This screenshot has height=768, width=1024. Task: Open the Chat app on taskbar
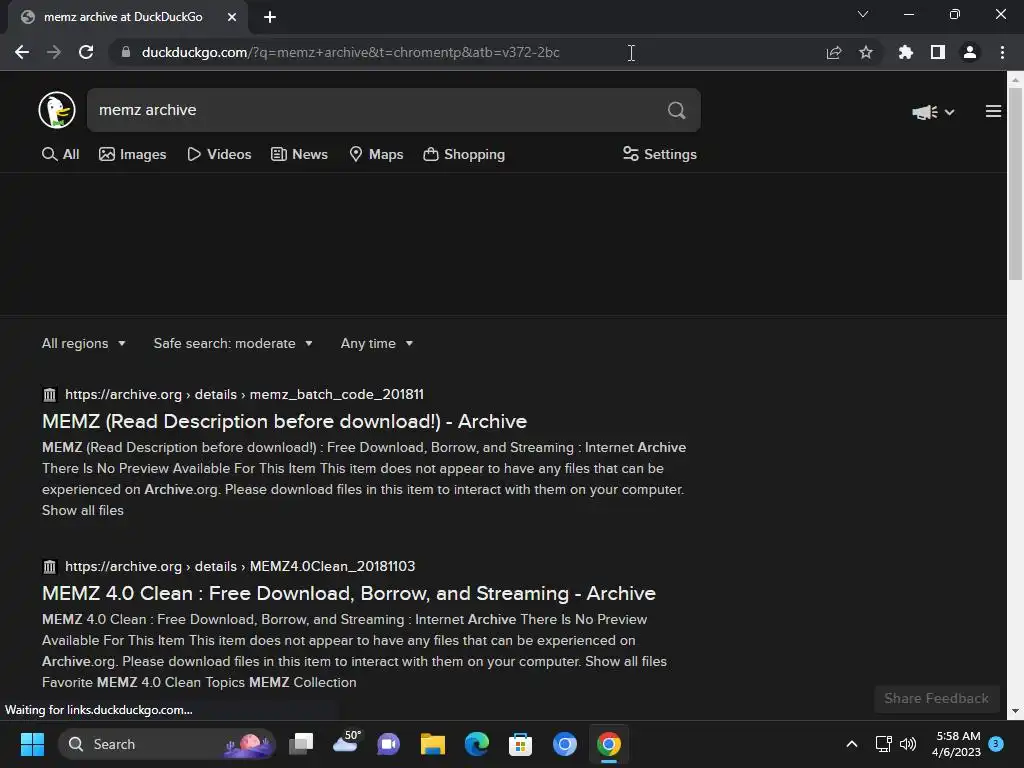pos(389,744)
